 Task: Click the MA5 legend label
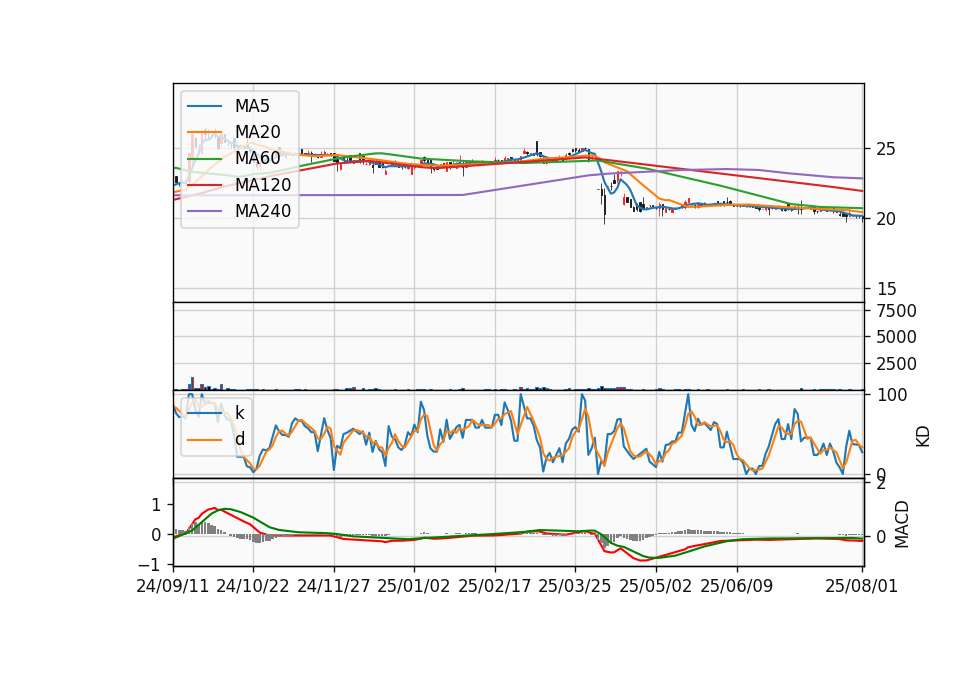[252, 106]
